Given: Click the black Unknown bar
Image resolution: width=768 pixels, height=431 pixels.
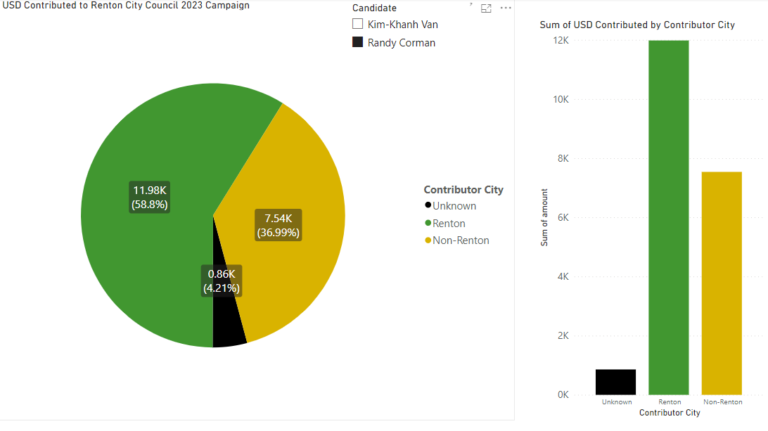Looking at the screenshot, I should (616, 381).
